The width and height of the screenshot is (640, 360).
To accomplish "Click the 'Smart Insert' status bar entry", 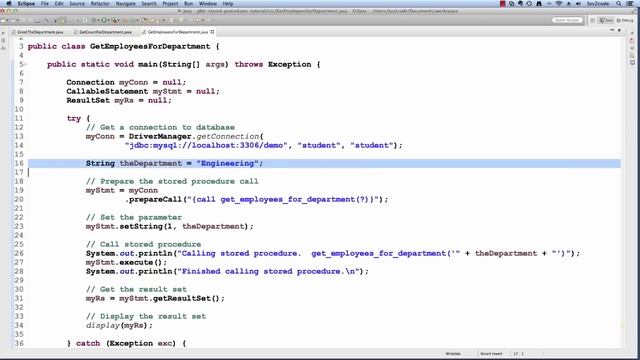I will coord(491,354).
